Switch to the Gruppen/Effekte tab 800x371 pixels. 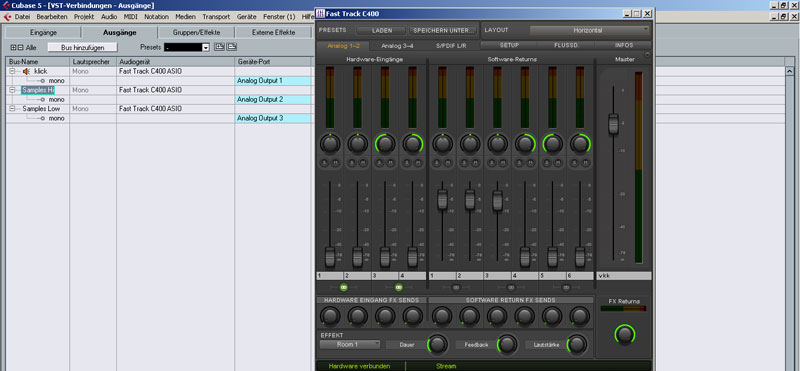(x=196, y=33)
